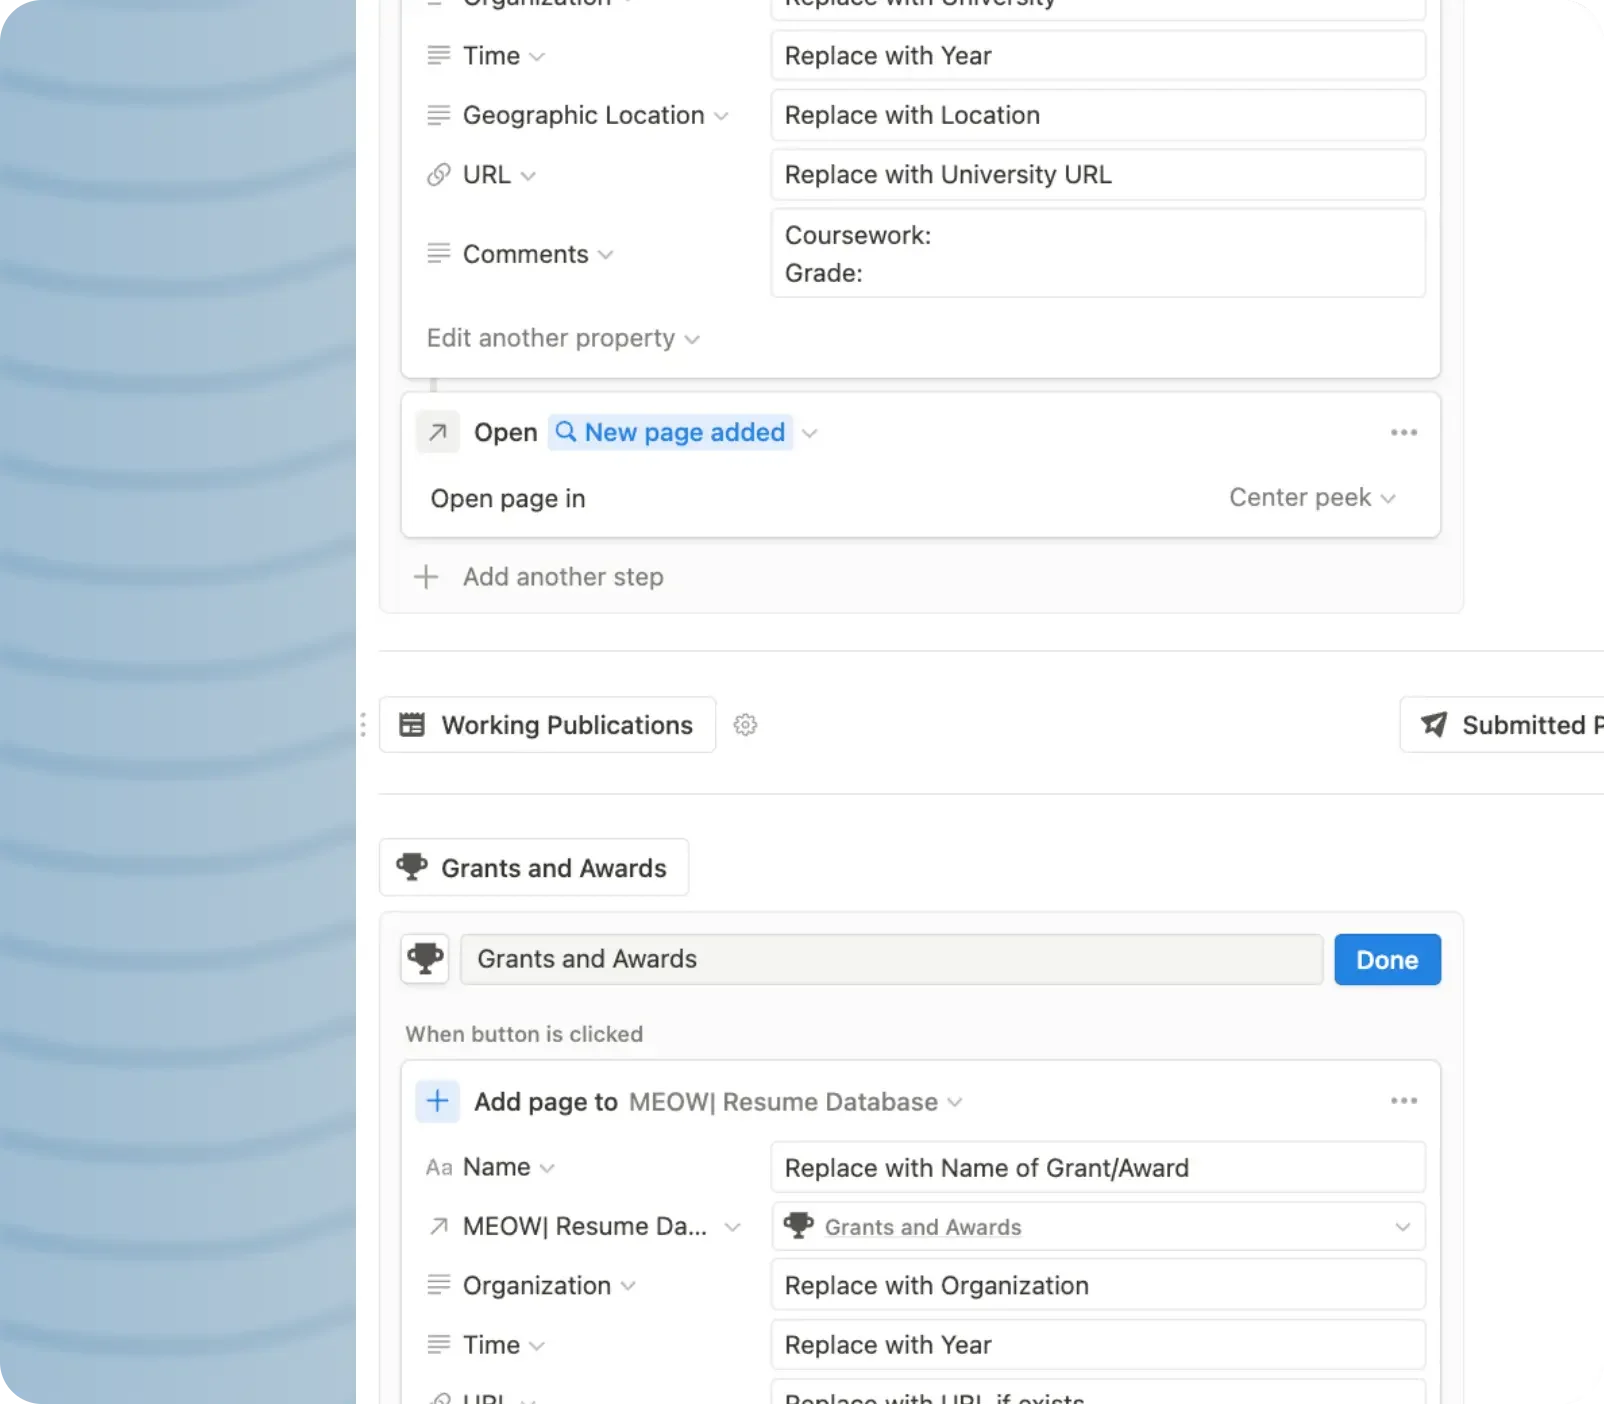This screenshot has height=1404, width=1604.
Task: Click the calendar icon beside Working Publications
Action: click(412, 724)
